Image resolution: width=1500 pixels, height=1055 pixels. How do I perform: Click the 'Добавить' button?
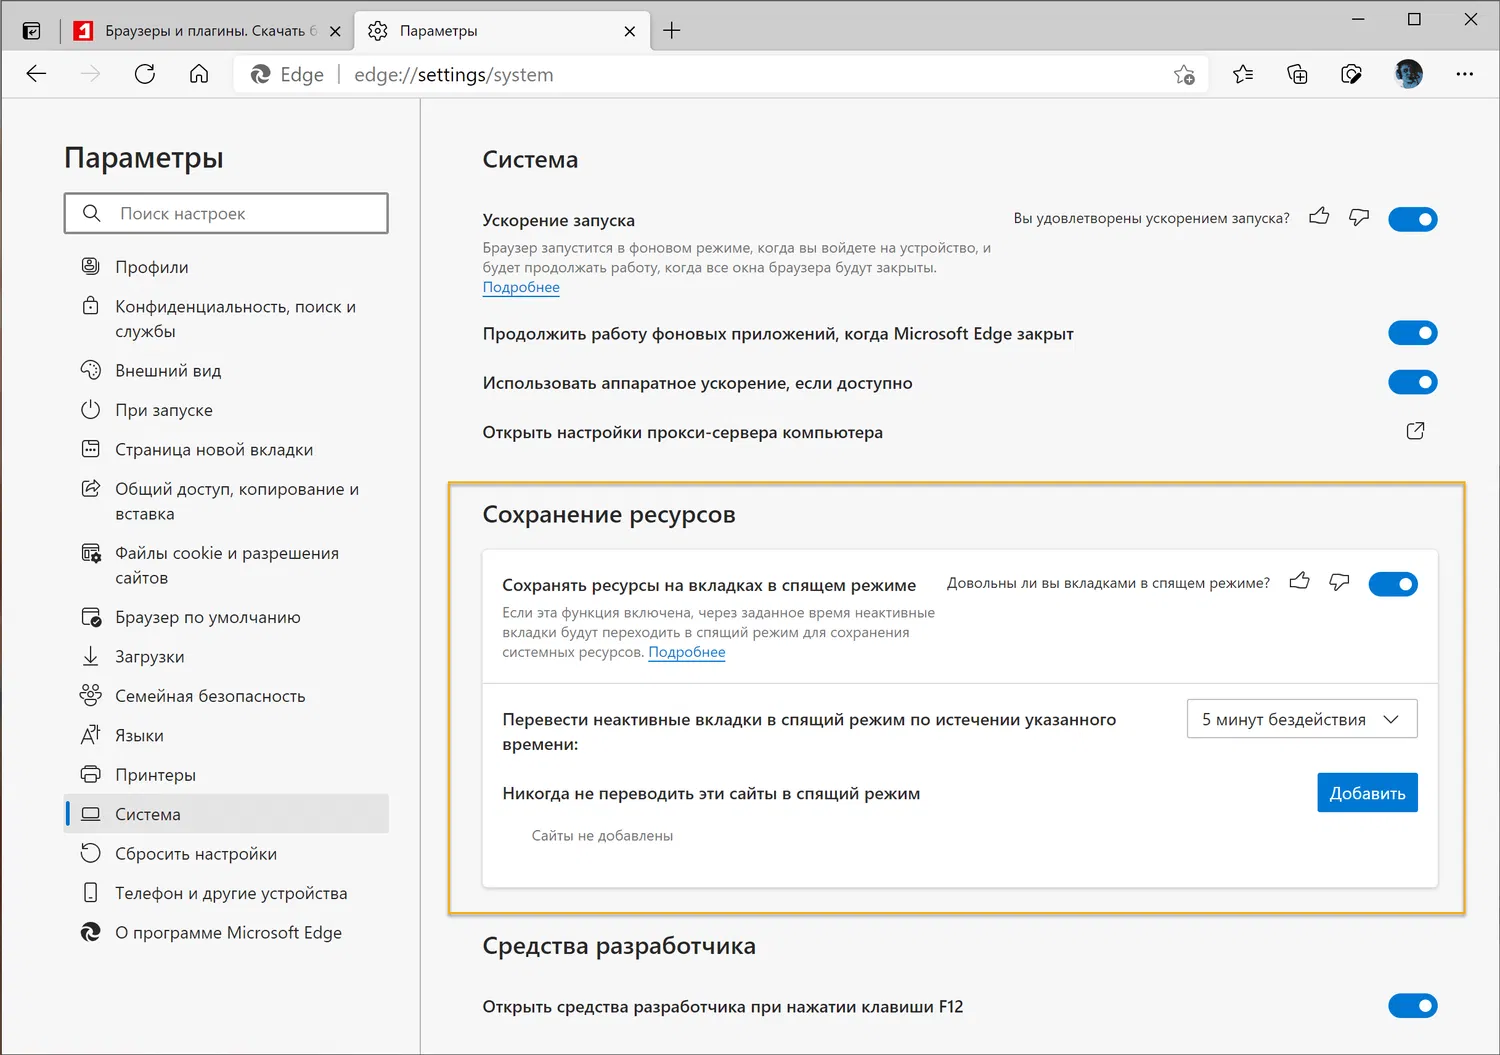point(1367,793)
